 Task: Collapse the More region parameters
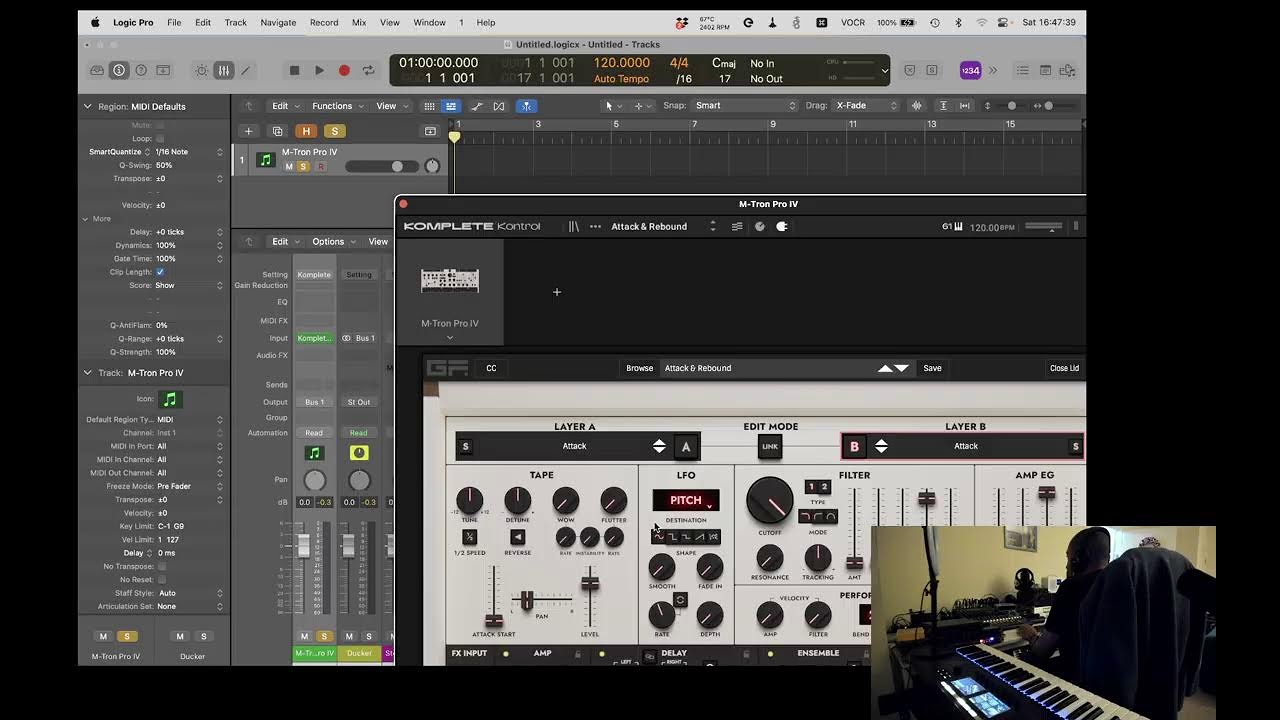[x=86, y=219]
